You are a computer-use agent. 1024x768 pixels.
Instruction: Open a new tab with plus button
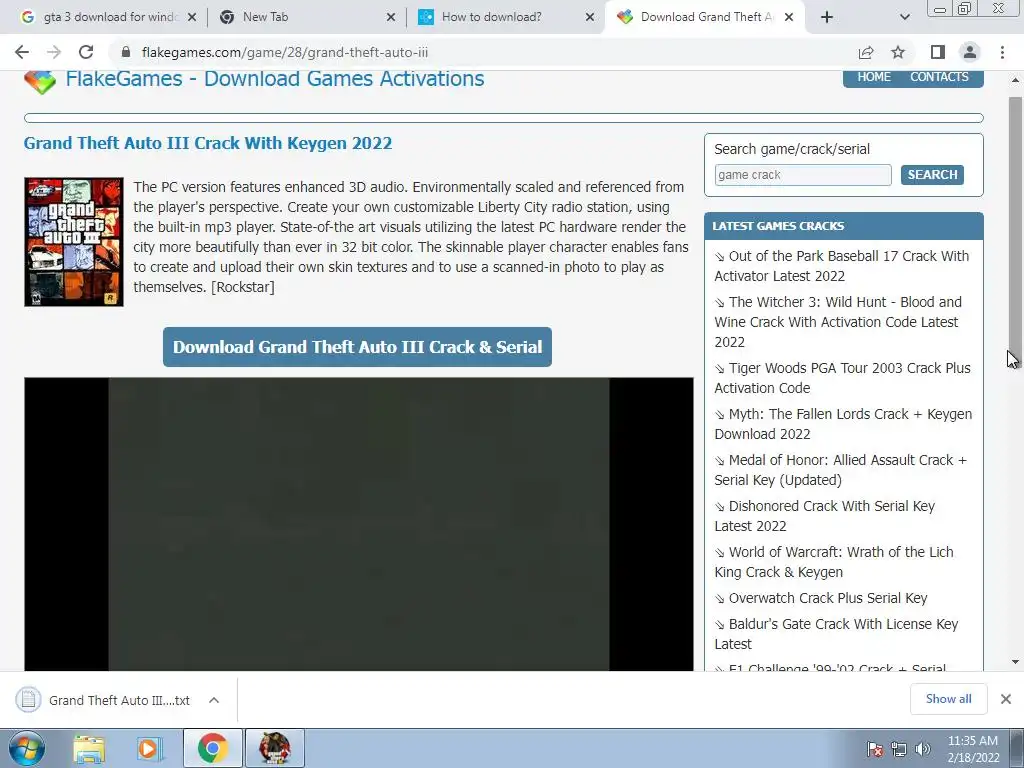pos(827,17)
